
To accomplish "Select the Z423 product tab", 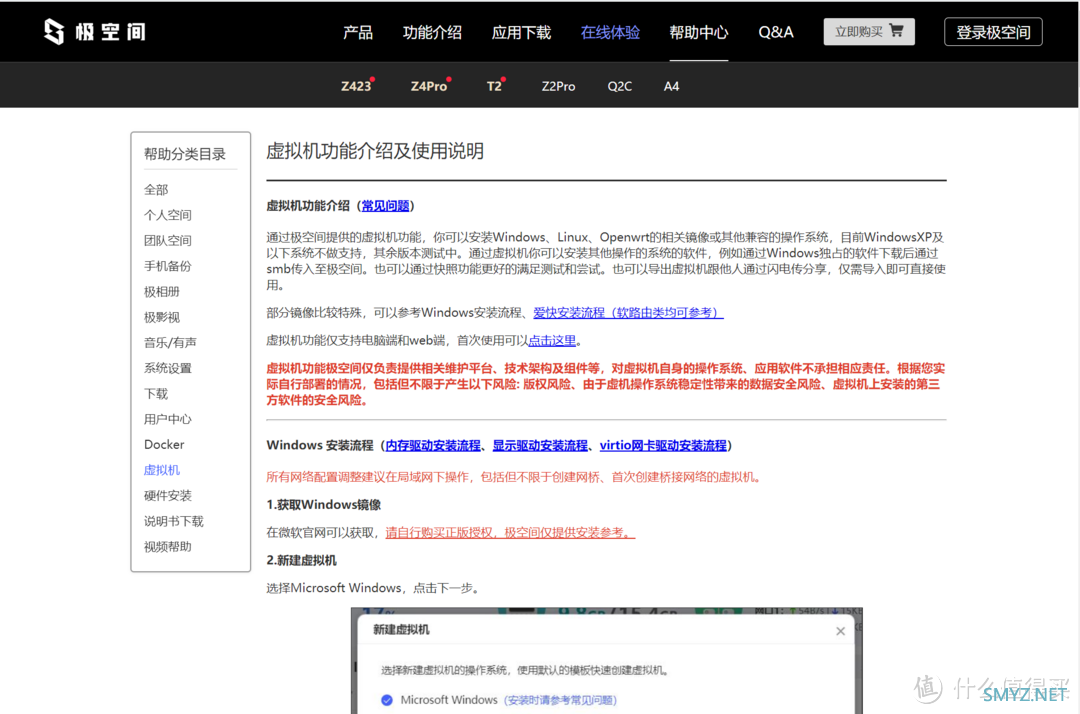I will [x=356, y=86].
